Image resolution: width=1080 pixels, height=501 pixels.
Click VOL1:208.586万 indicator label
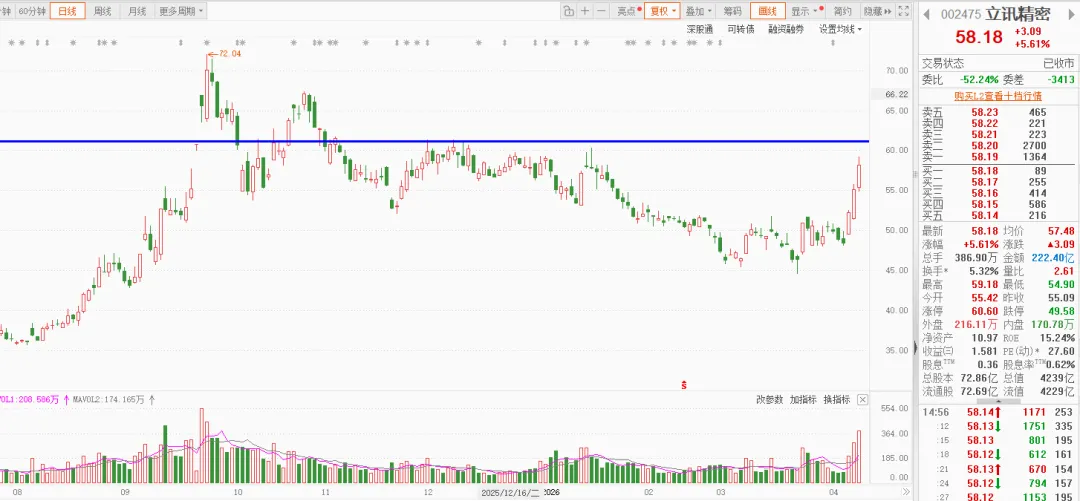click(30, 399)
